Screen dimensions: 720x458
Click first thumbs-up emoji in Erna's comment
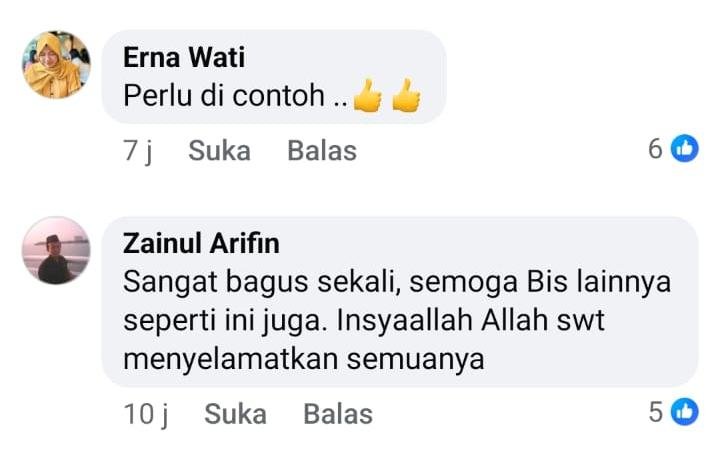click(367, 96)
